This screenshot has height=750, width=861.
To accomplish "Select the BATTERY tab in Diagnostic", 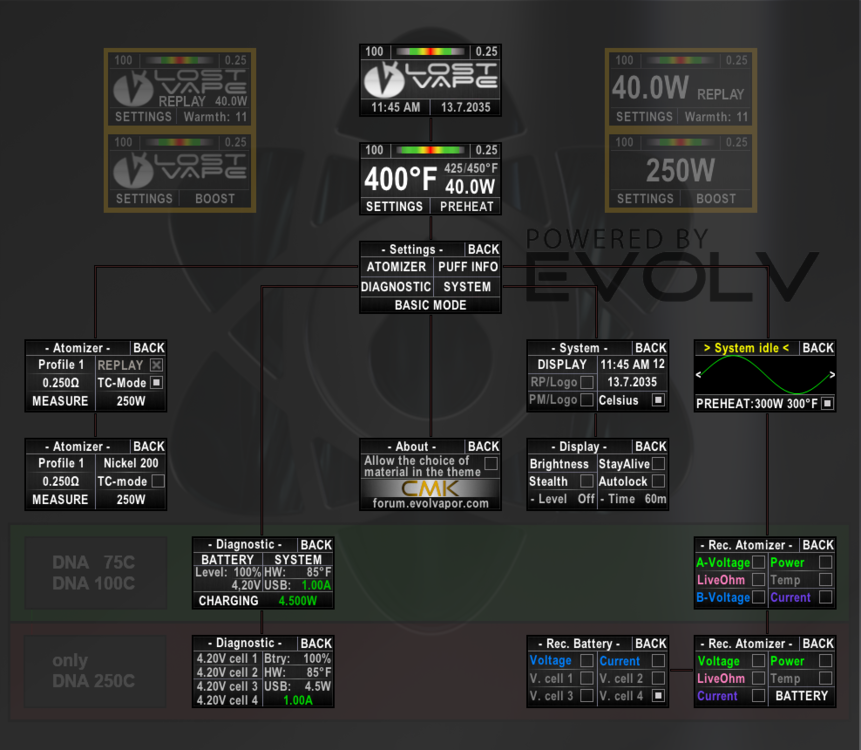I will click(227, 559).
